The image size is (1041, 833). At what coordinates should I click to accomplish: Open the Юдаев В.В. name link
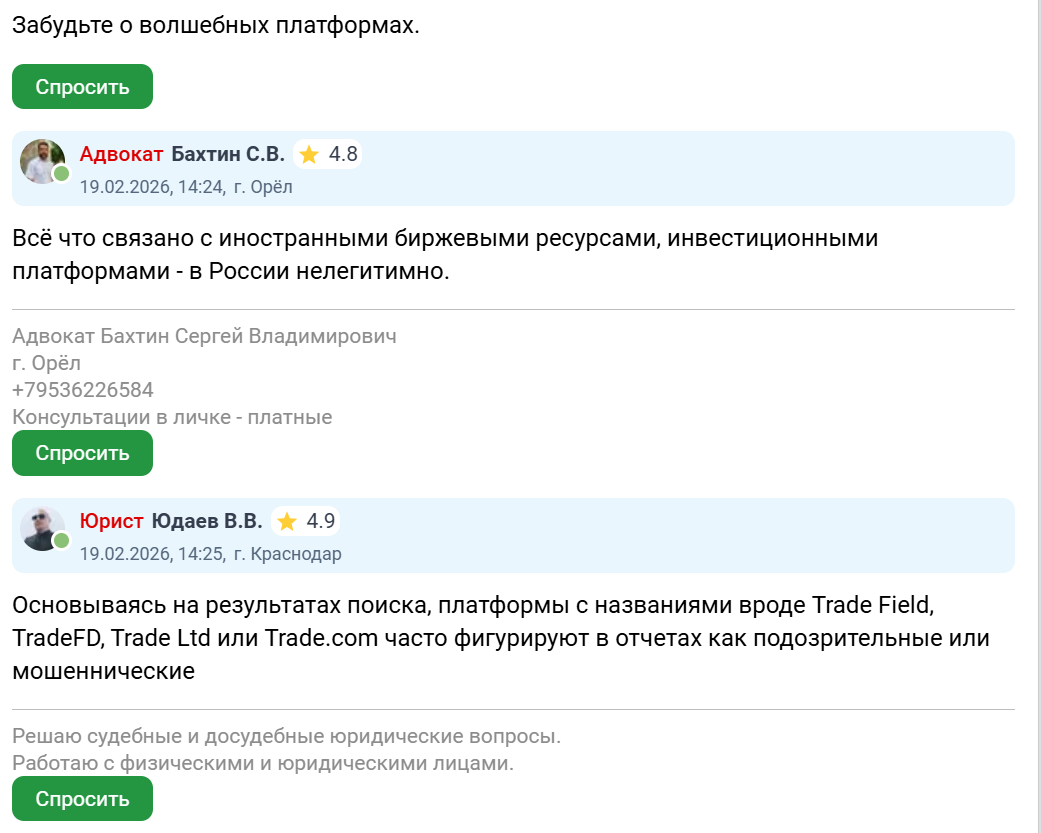tap(207, 521)
